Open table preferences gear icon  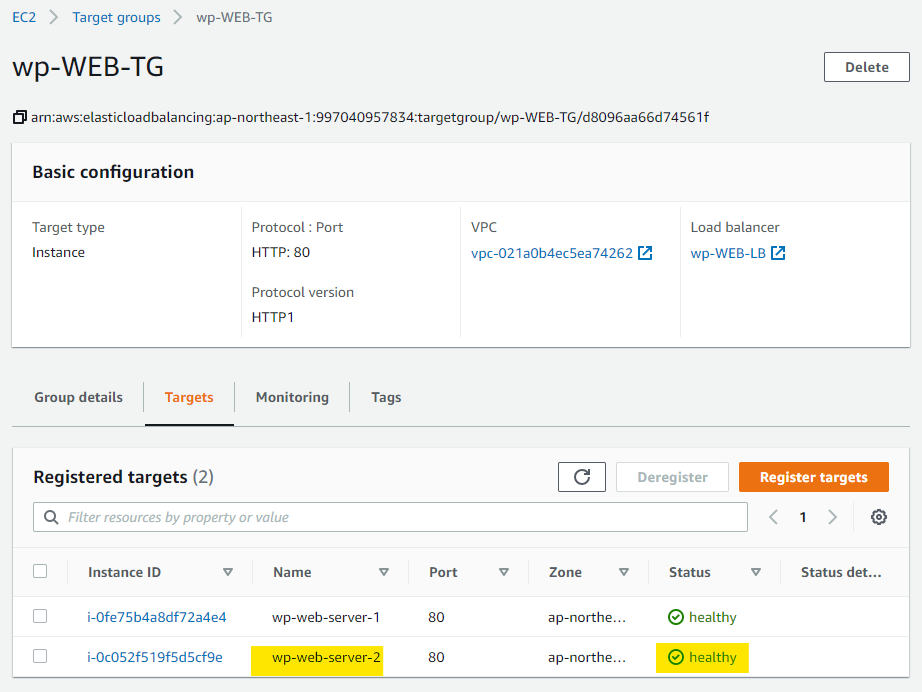coord(878,517)
